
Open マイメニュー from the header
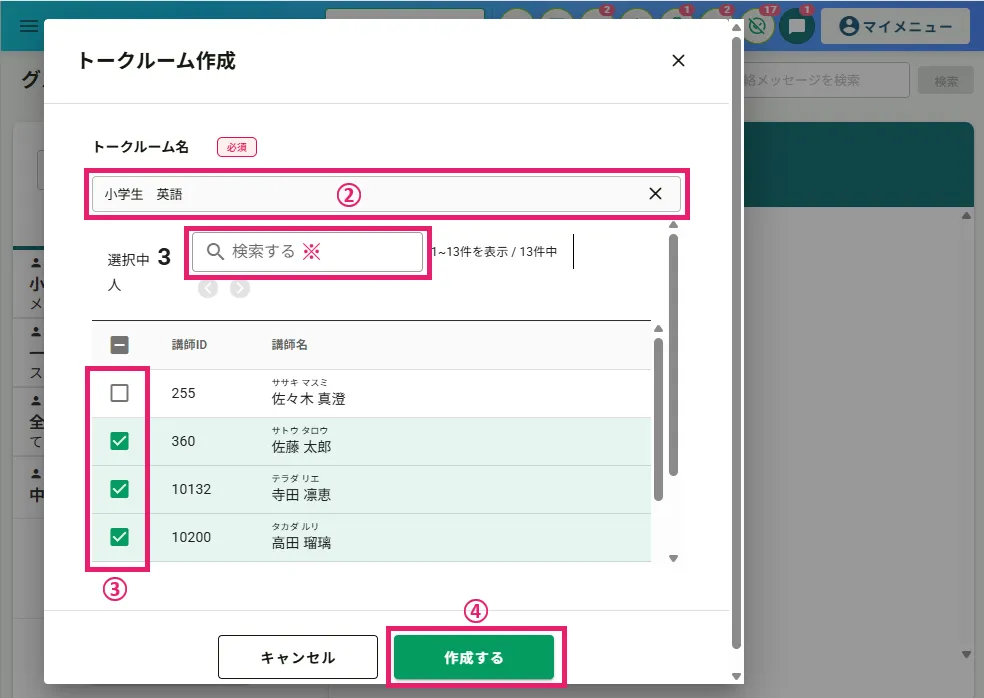click(x=895, y=27)
